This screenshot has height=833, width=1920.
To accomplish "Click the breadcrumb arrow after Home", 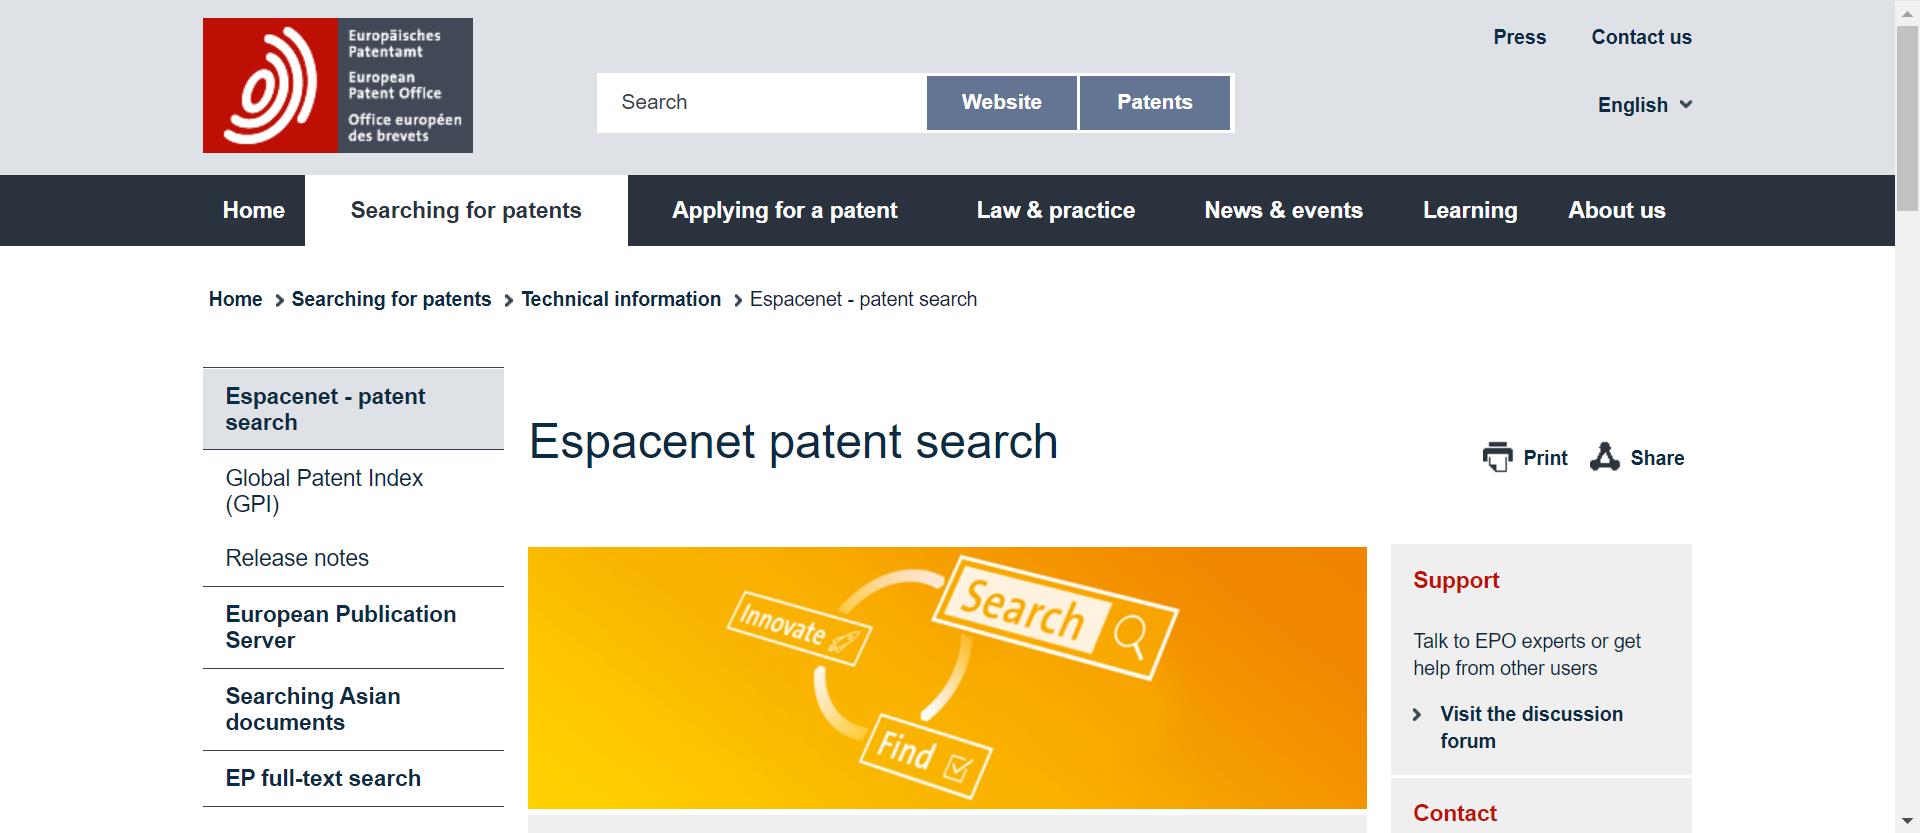I will (x=279, y=300).
